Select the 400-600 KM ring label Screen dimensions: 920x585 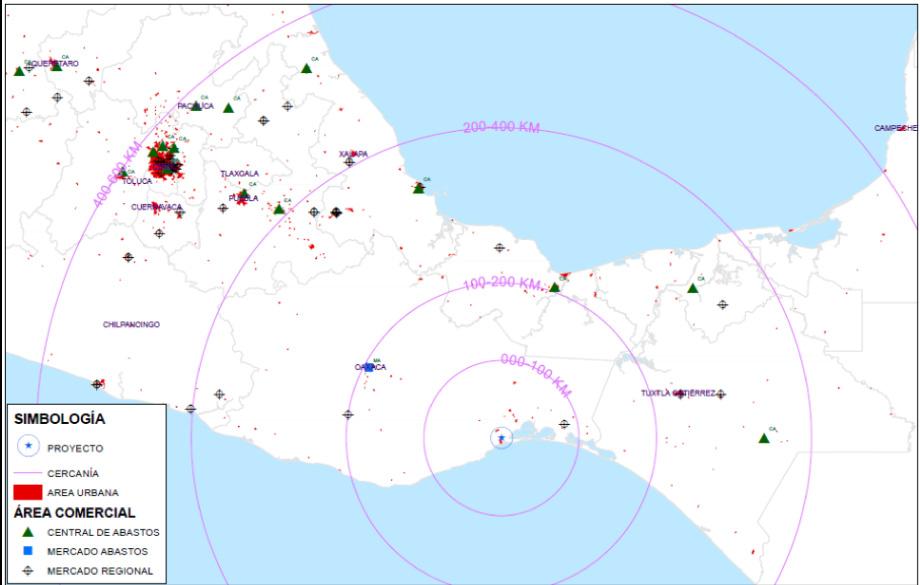coord(117,174)
